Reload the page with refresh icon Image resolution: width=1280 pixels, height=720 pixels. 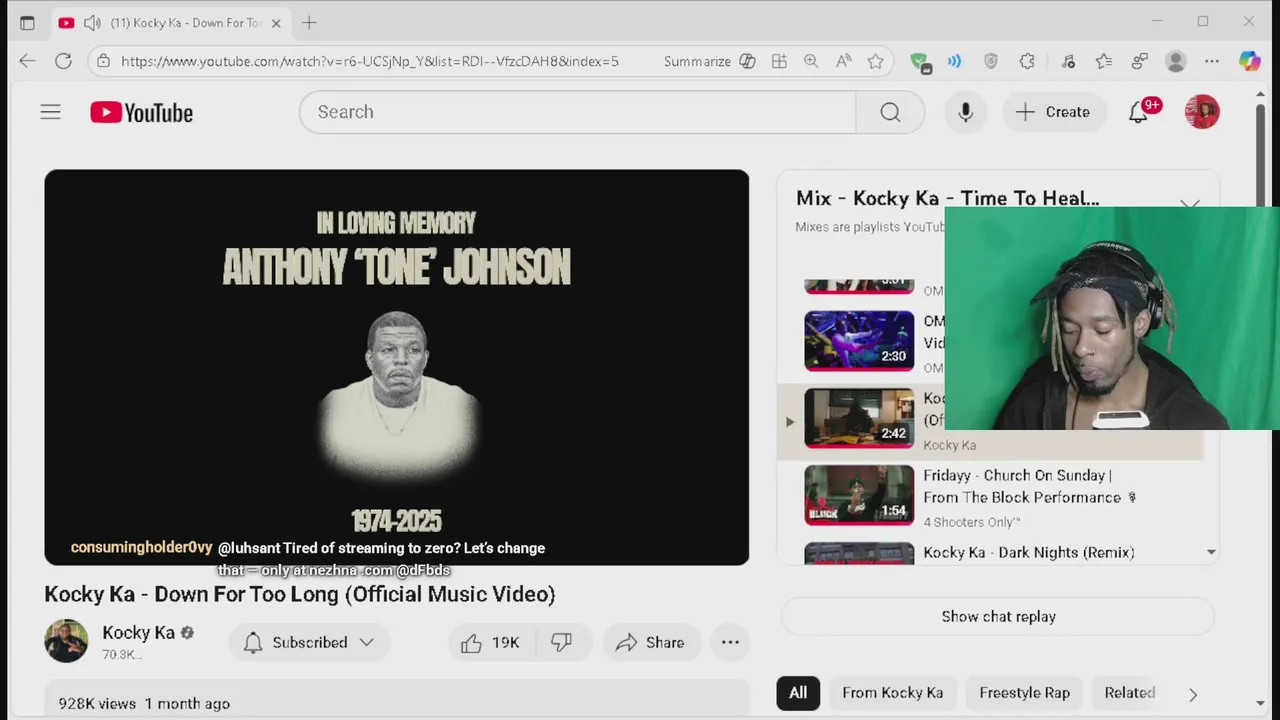(63, 61)
